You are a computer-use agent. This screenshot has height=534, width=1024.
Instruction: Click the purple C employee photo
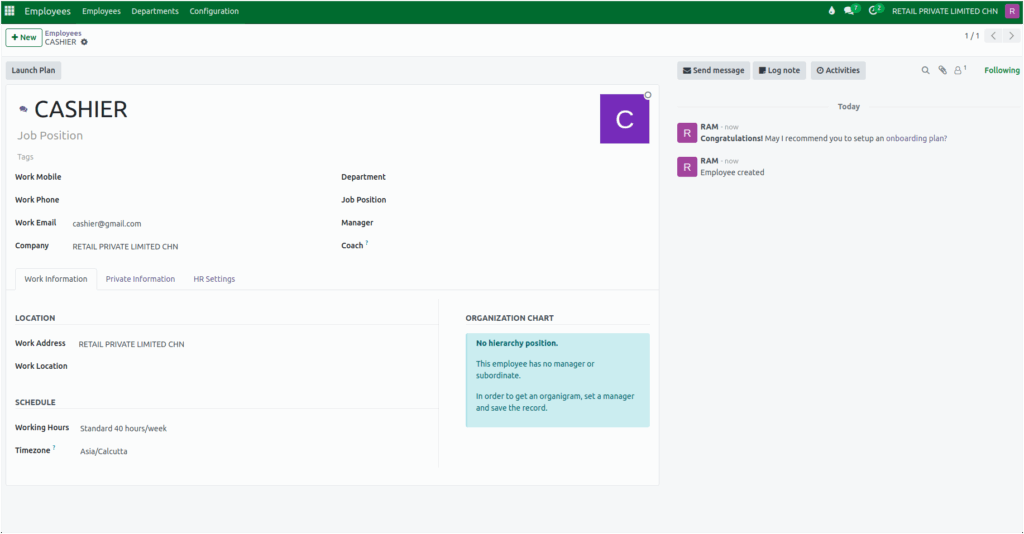pos(624,119)
